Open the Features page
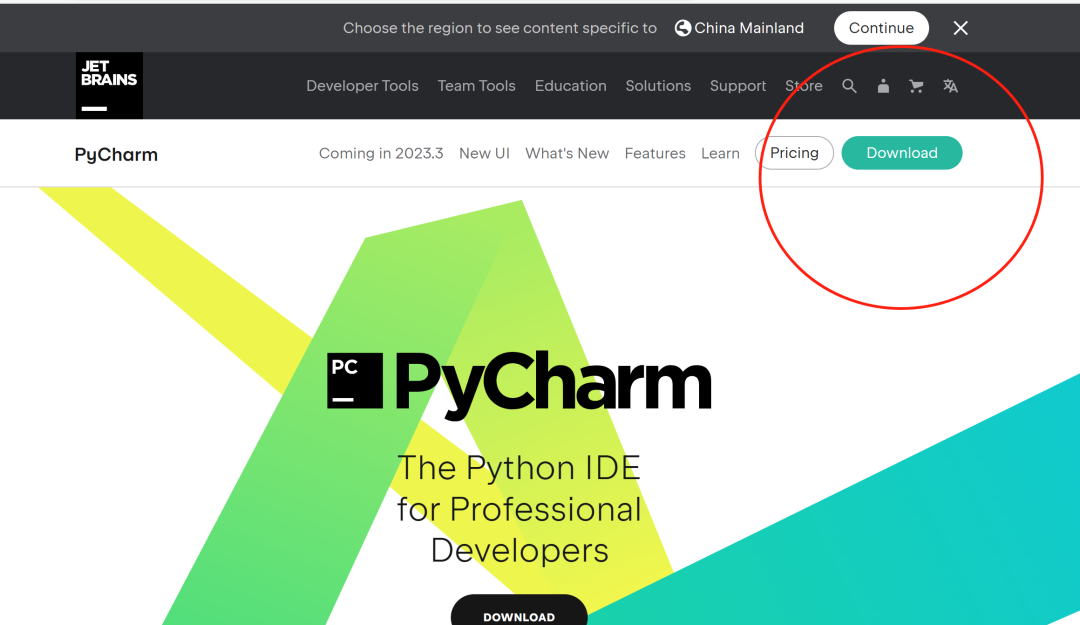 [655, 154]
